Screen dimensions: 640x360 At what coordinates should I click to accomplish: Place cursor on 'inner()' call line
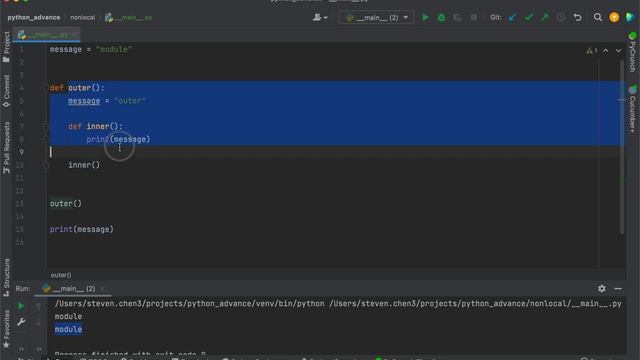[x=84, y=165]
